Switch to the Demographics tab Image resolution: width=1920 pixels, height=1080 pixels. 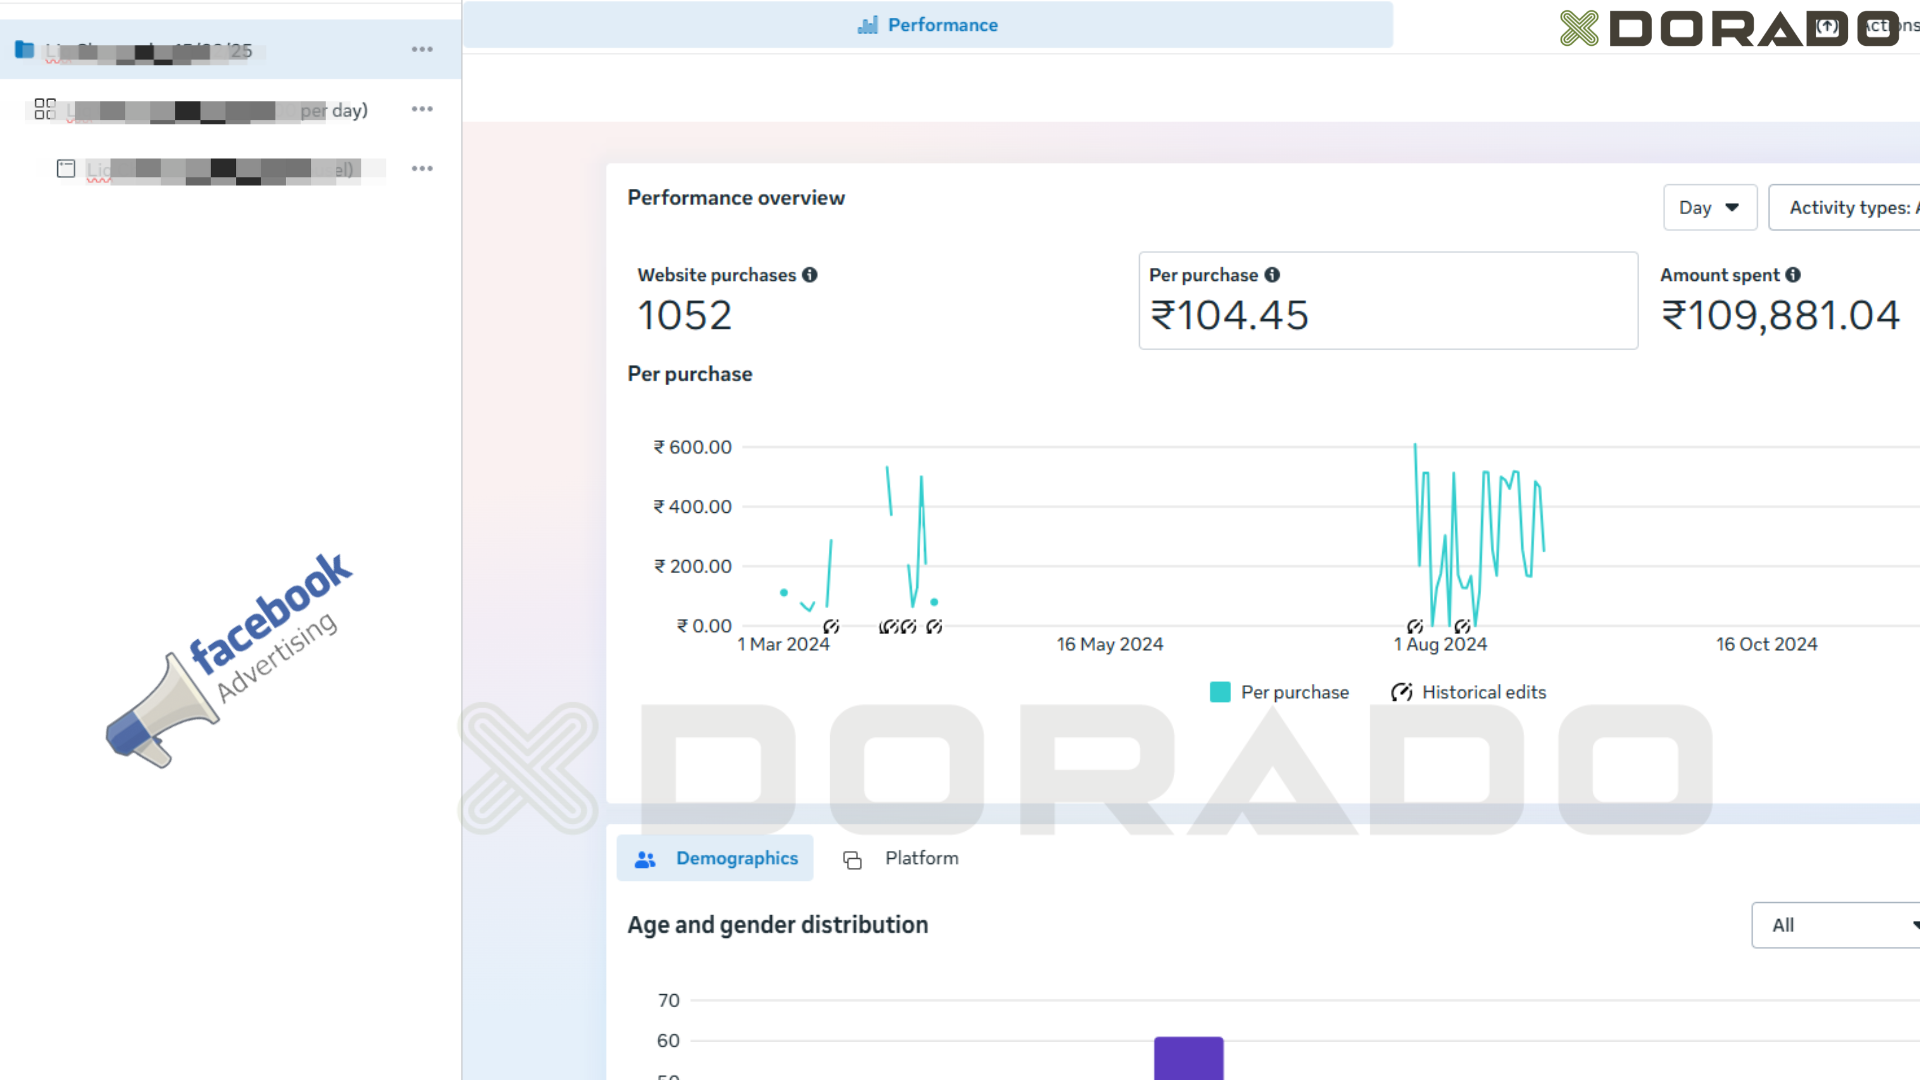pos(715,858)
